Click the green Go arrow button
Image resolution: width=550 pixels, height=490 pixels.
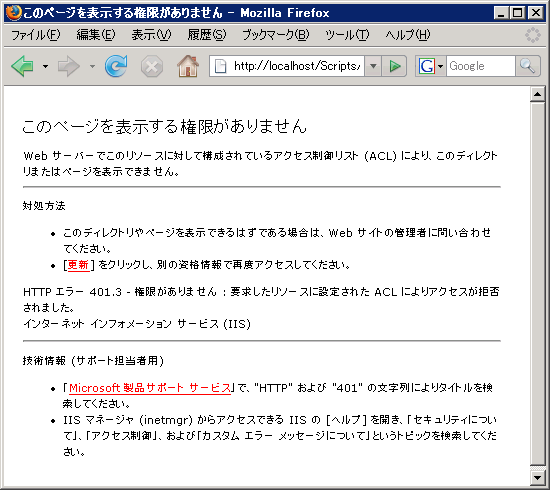[395, 66]
